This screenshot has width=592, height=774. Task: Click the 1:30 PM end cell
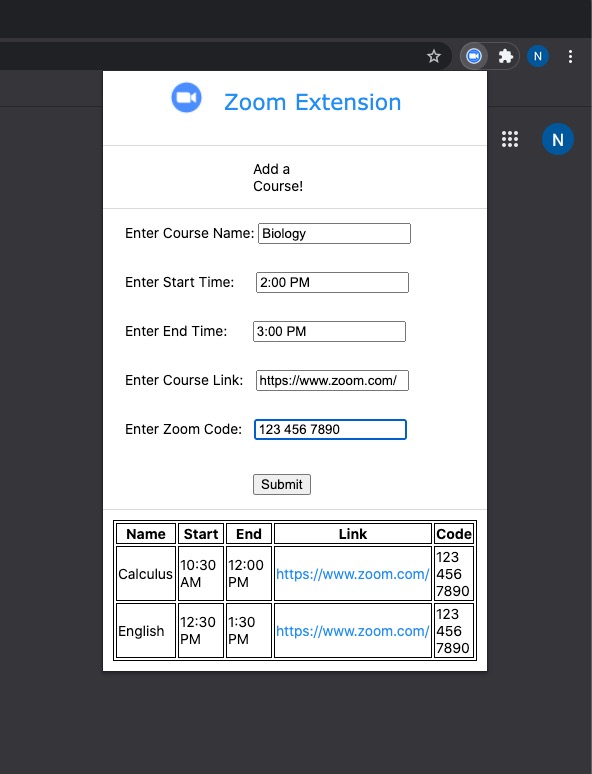point(248,630)
